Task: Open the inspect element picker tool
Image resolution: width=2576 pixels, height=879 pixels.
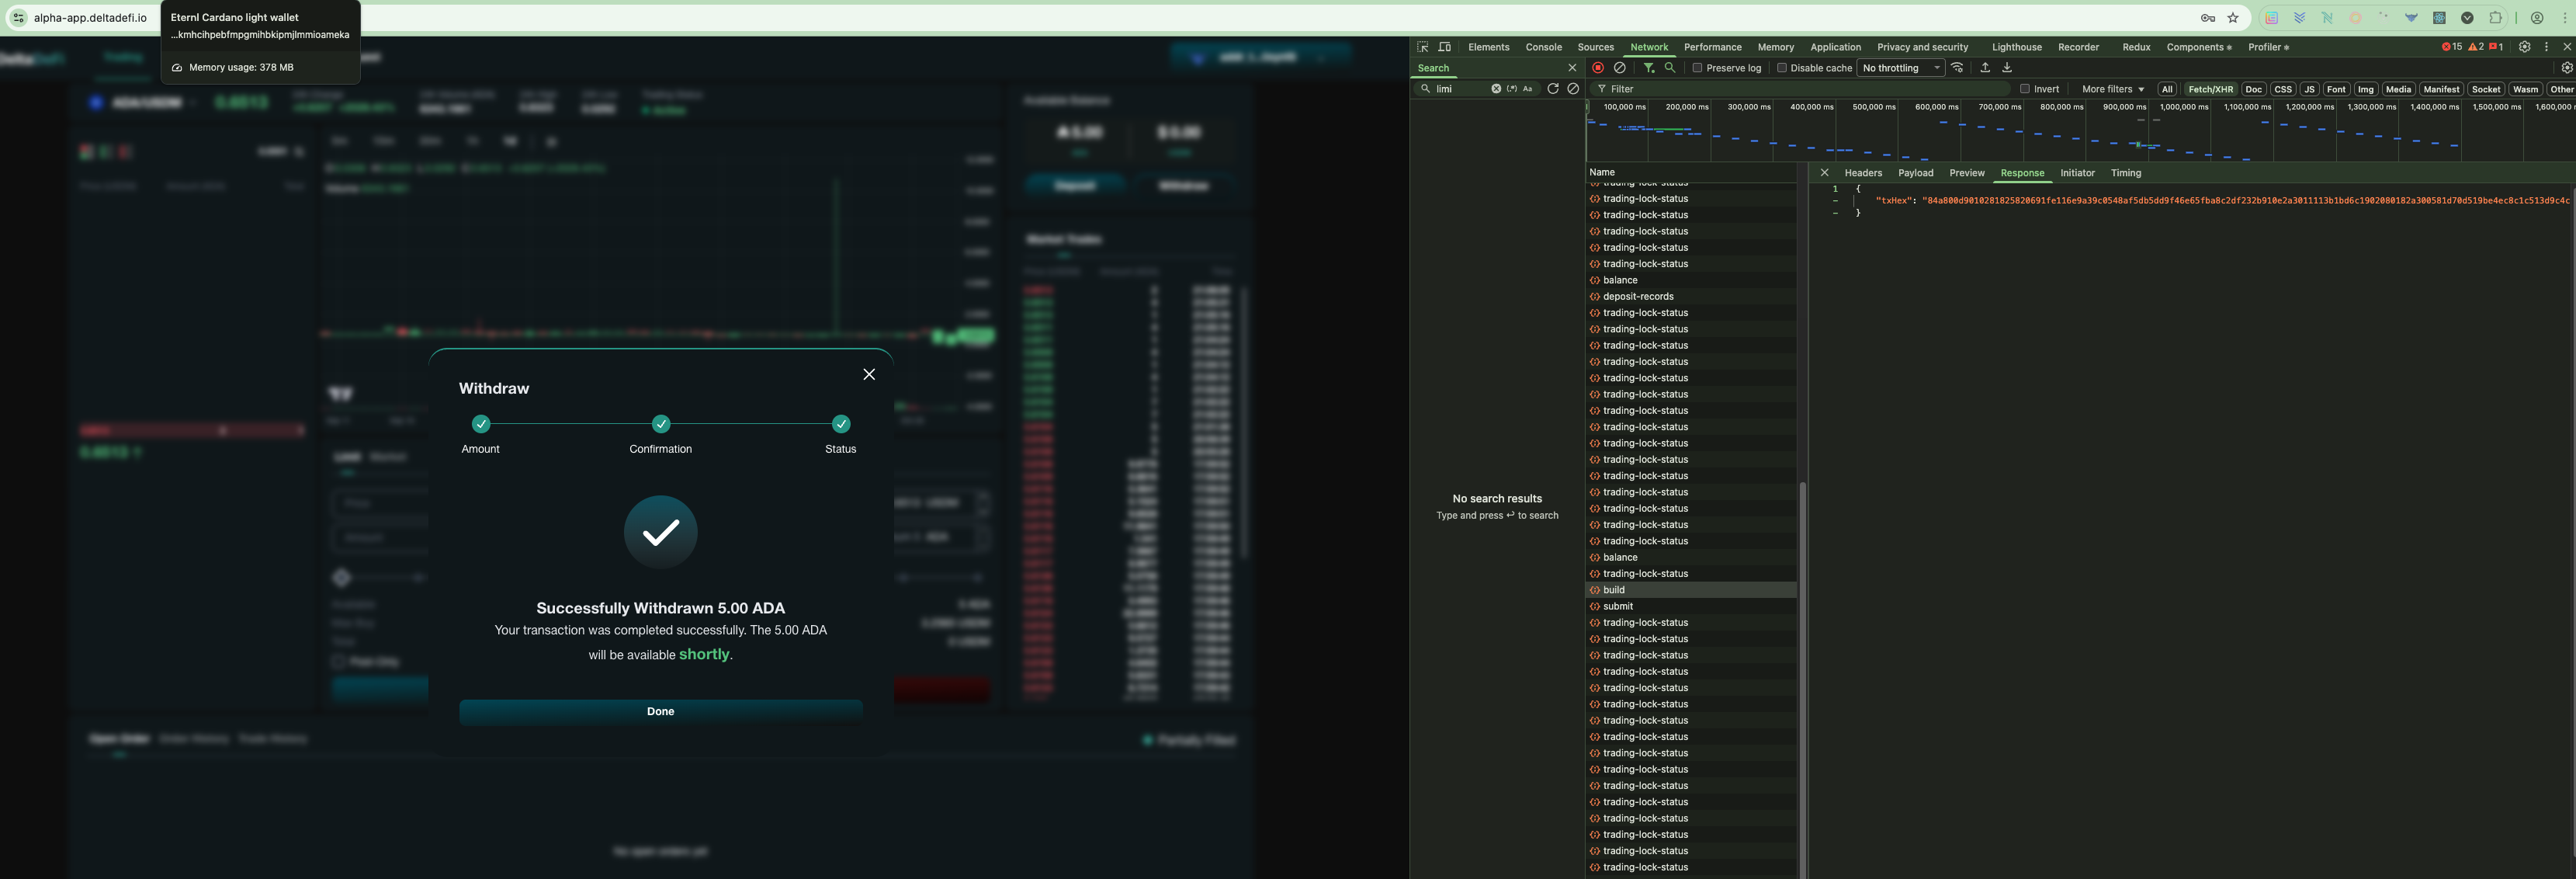Action: pyautogui.click(x=1423, y=47)
